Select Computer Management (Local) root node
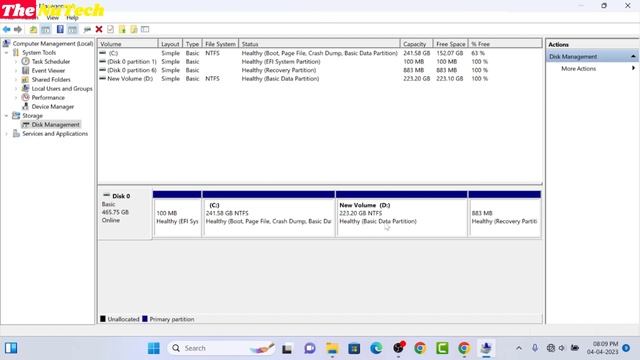Viewport: 640px width, 360px height. tap(53, 43)
